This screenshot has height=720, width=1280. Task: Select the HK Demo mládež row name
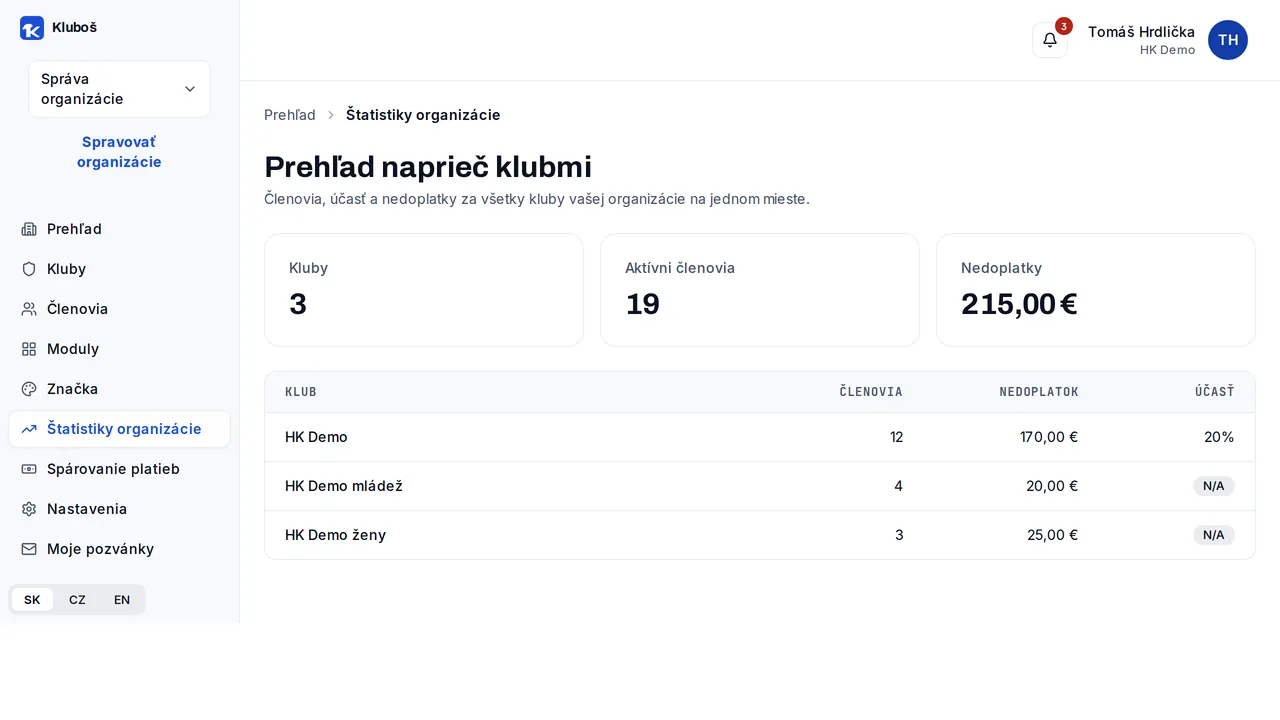tap(344, 486)
